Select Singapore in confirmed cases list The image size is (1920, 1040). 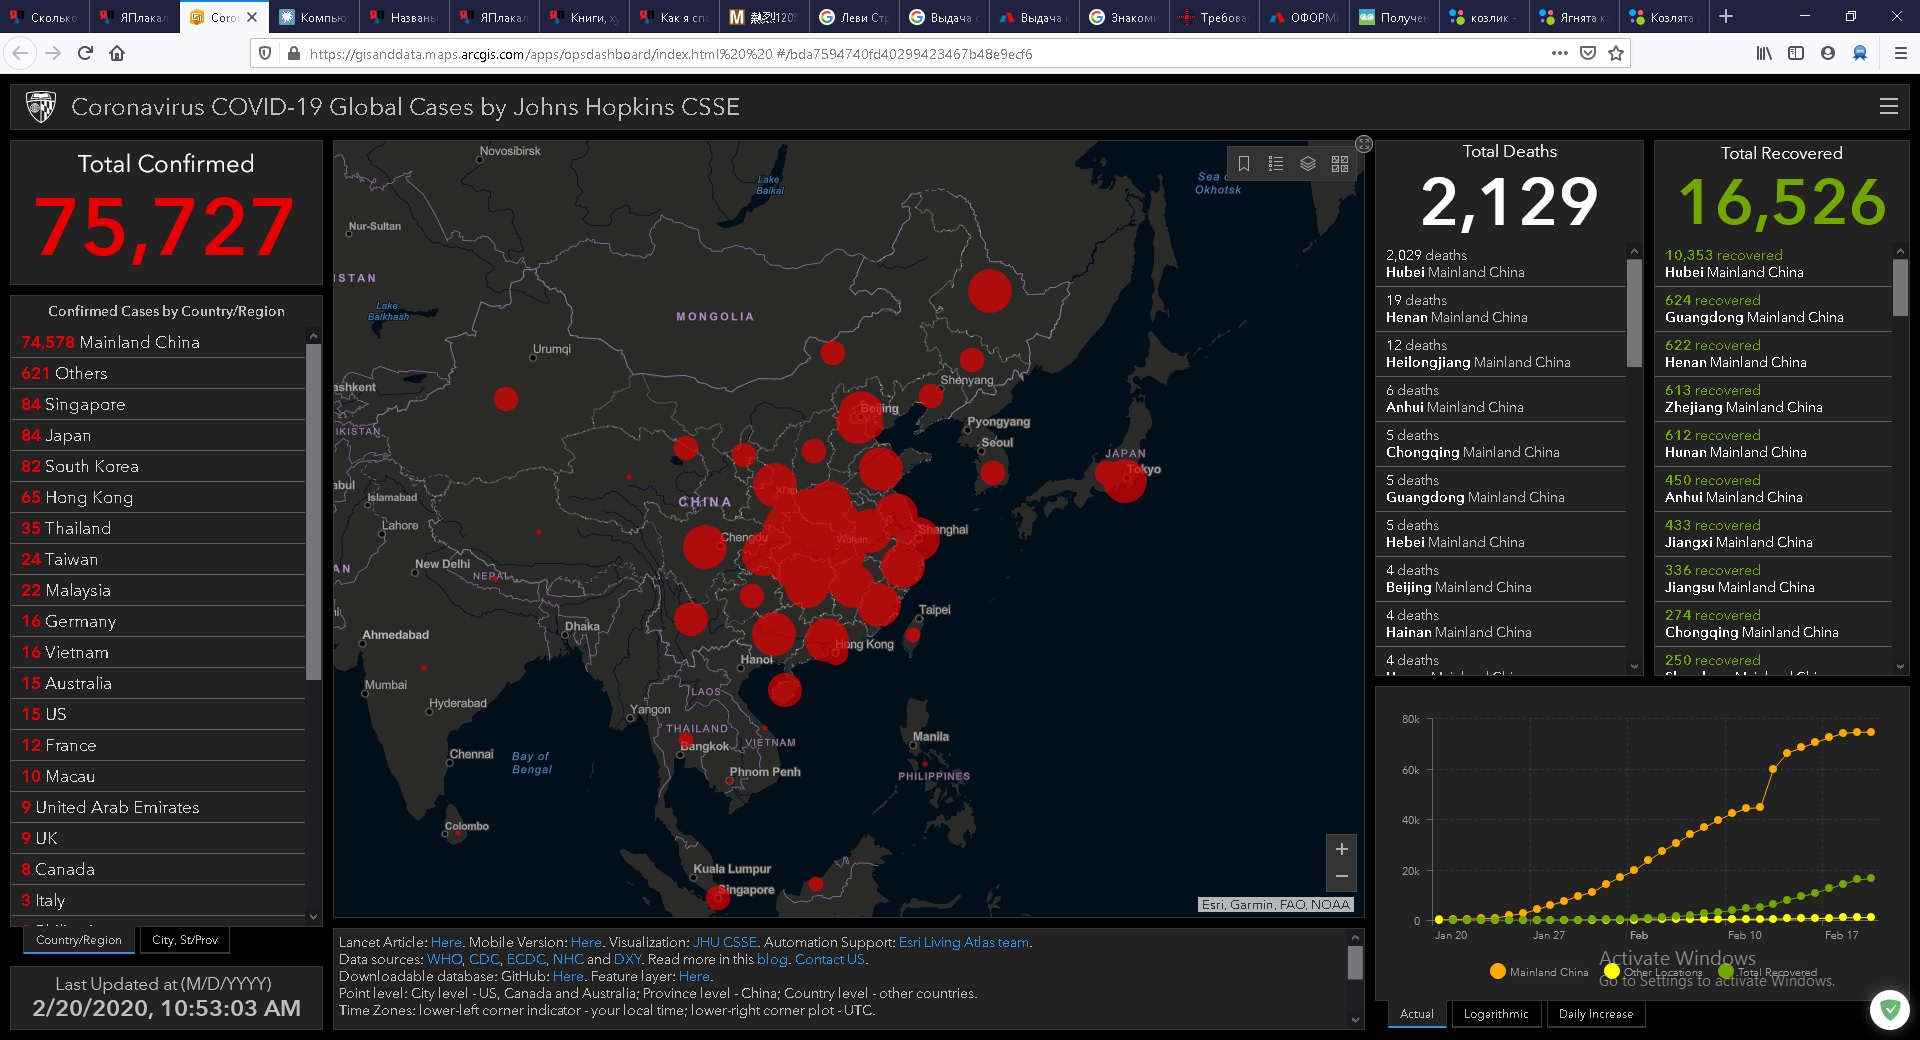(158, 404)
